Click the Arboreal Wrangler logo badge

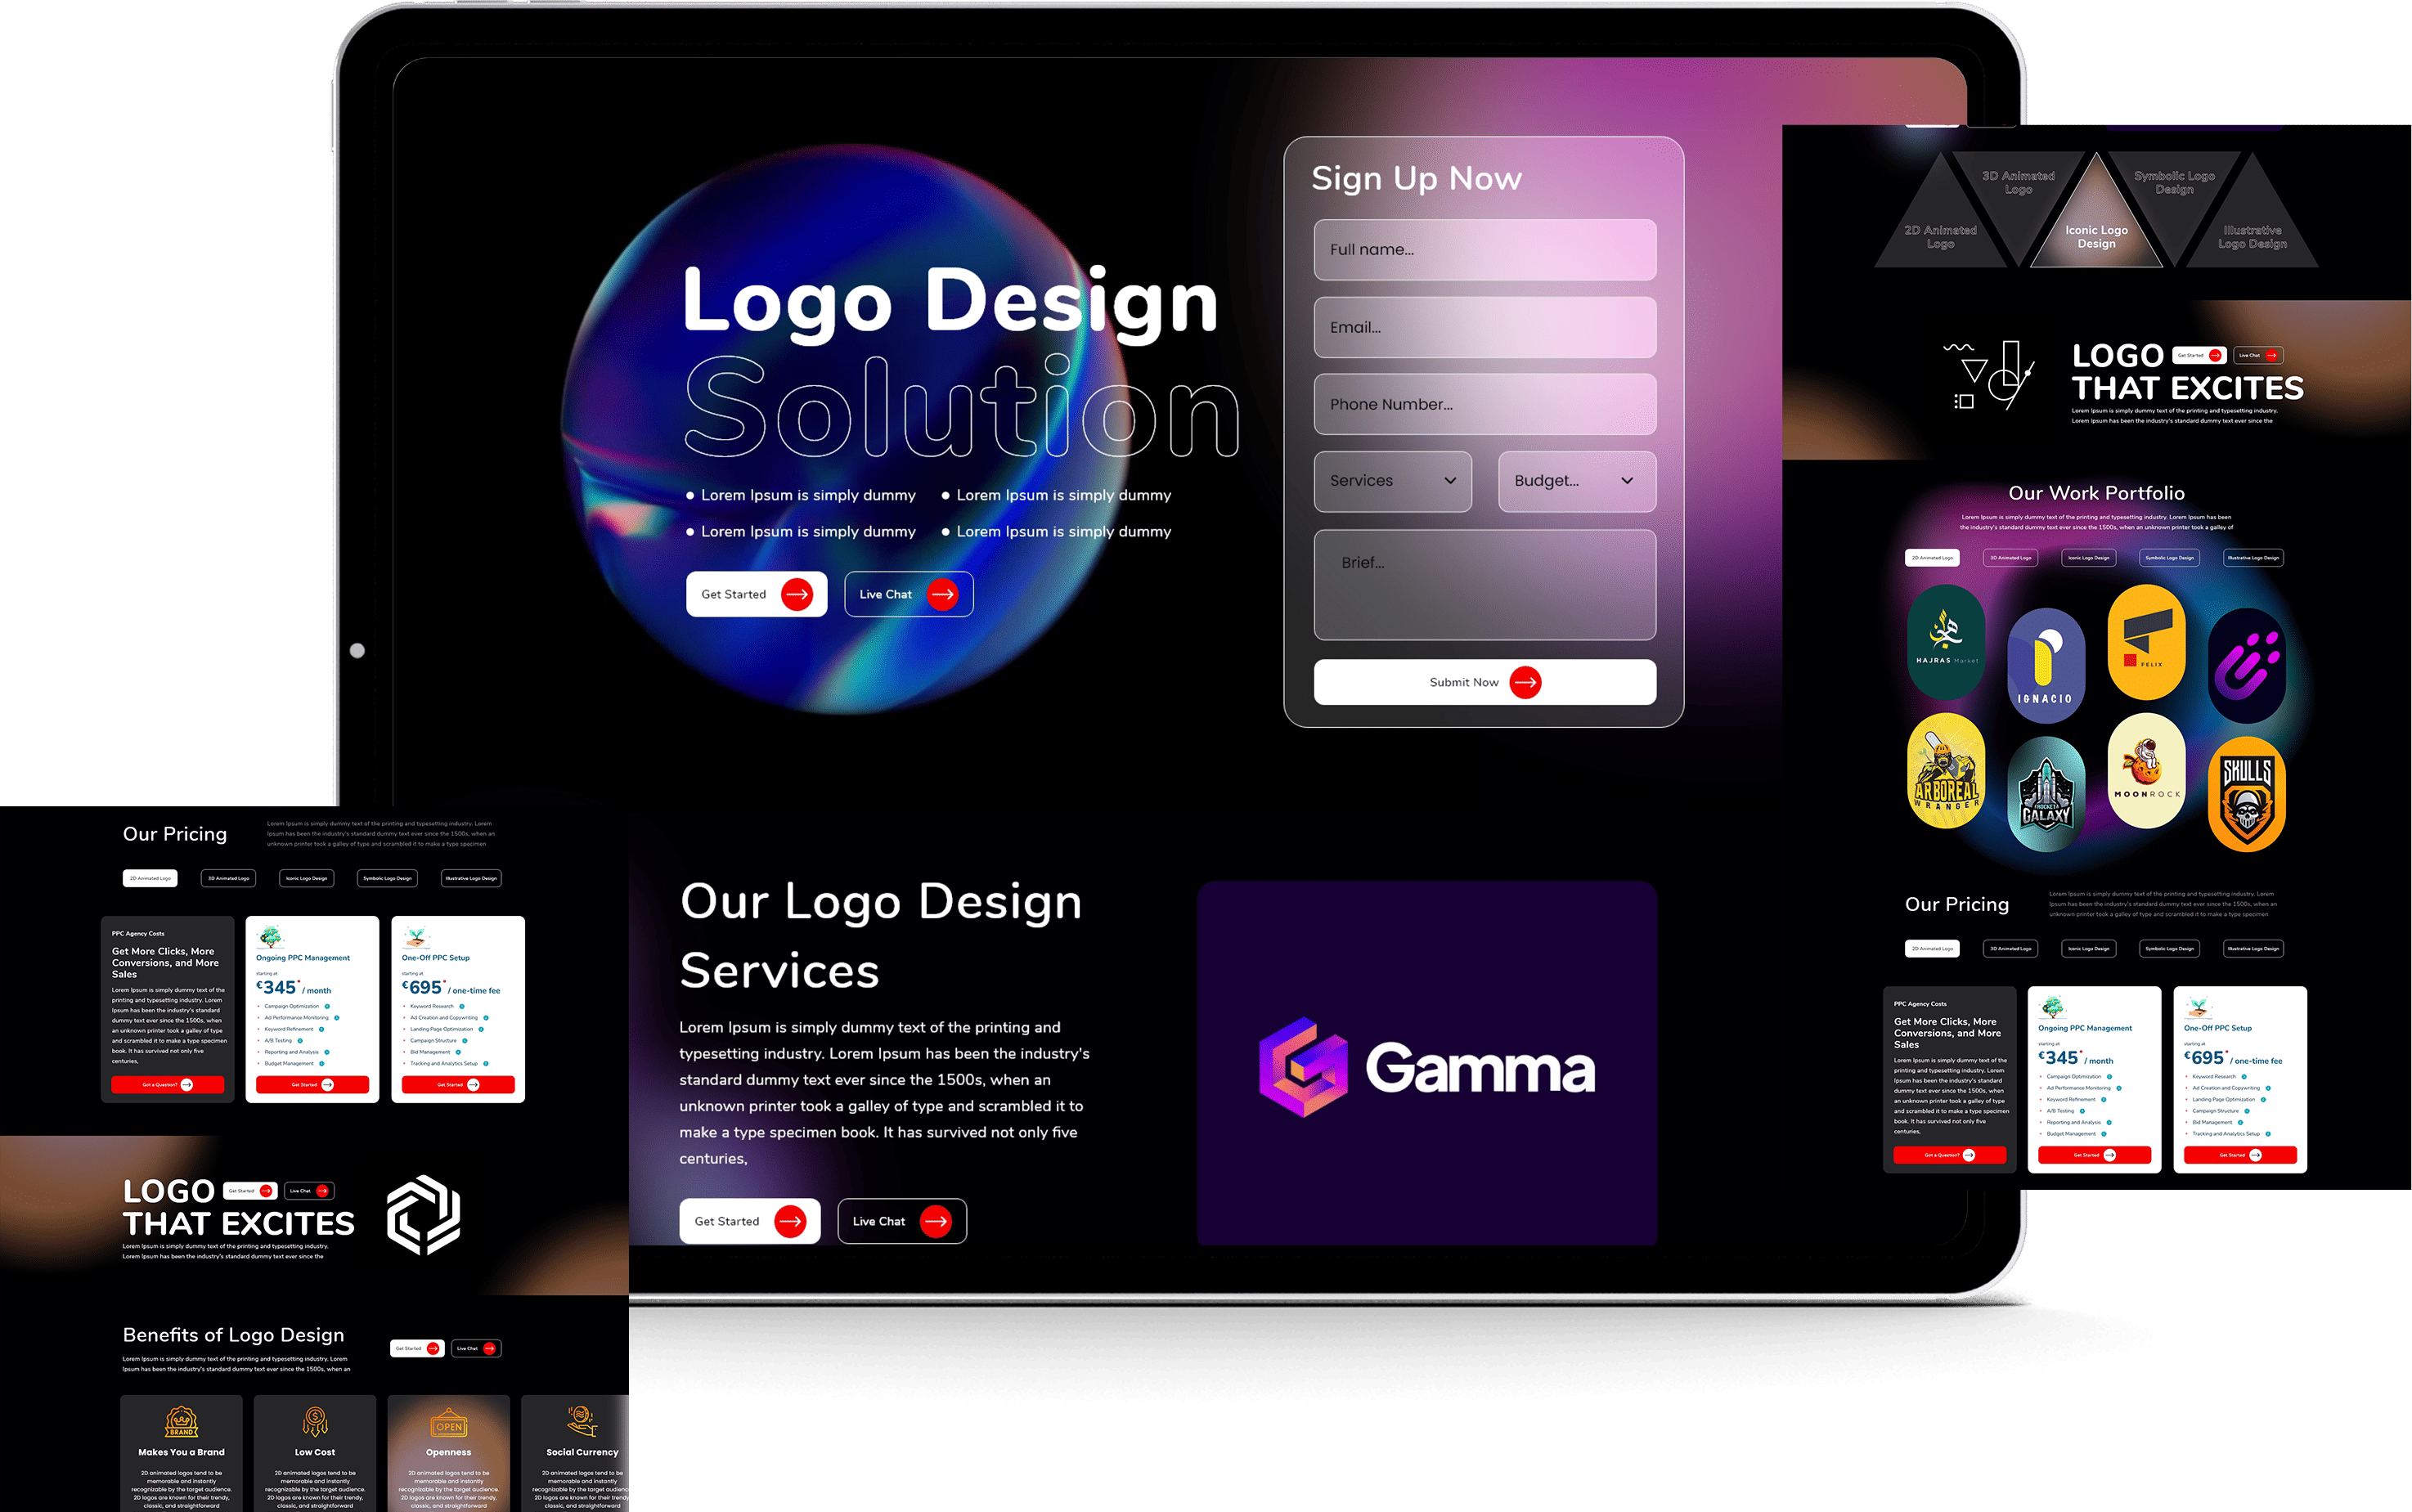(x=1945, y=770)
